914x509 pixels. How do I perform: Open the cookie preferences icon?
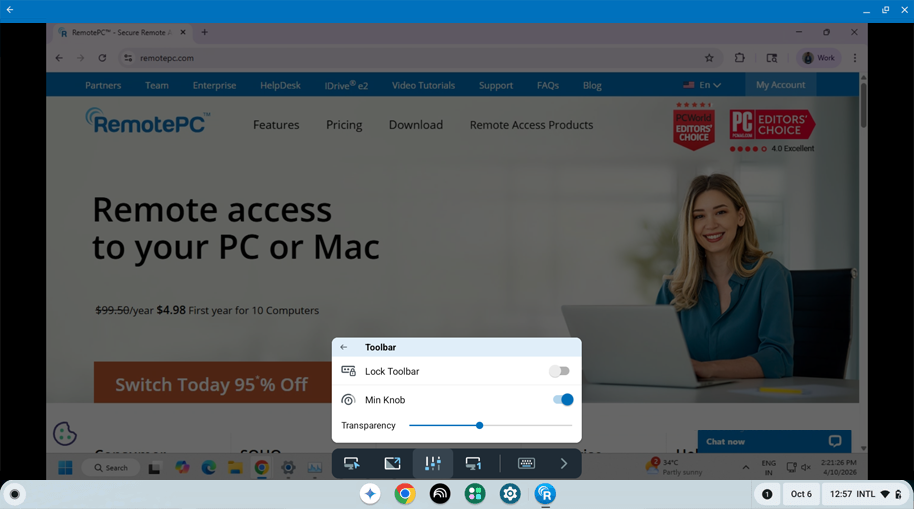pos(65,434)
